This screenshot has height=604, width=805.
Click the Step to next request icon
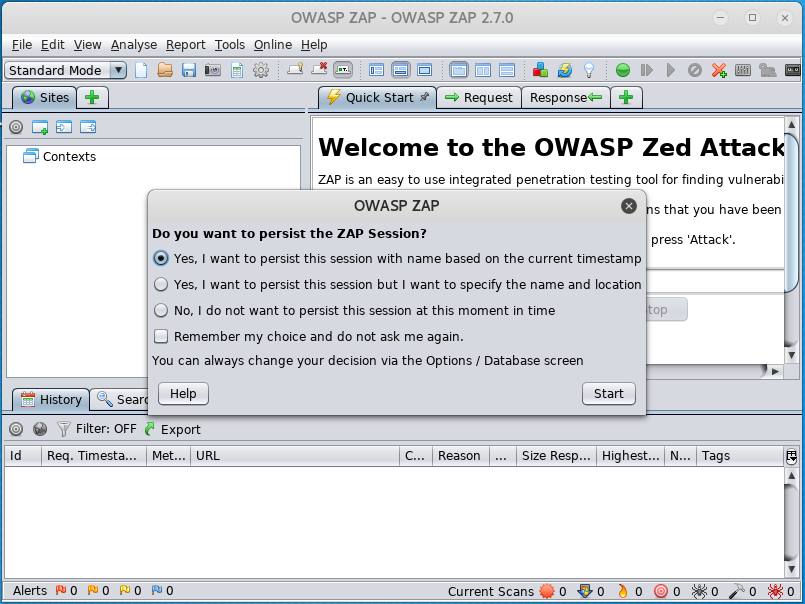[647, 70]
